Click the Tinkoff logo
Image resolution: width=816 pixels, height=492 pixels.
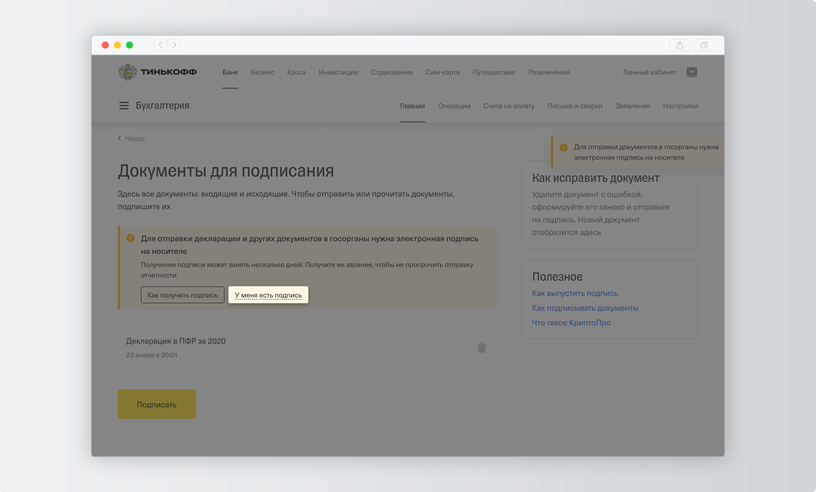(x=157, y=72)
